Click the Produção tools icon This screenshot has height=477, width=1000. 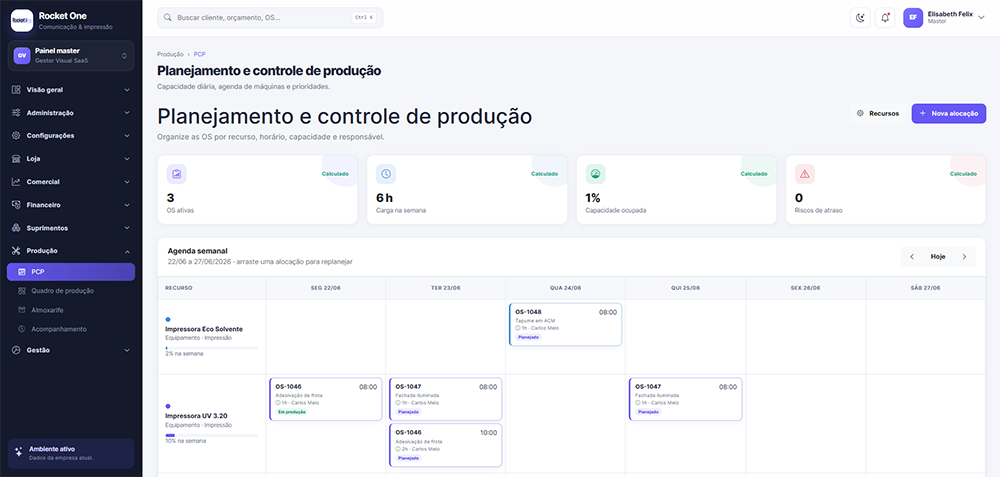coord(16,251)
